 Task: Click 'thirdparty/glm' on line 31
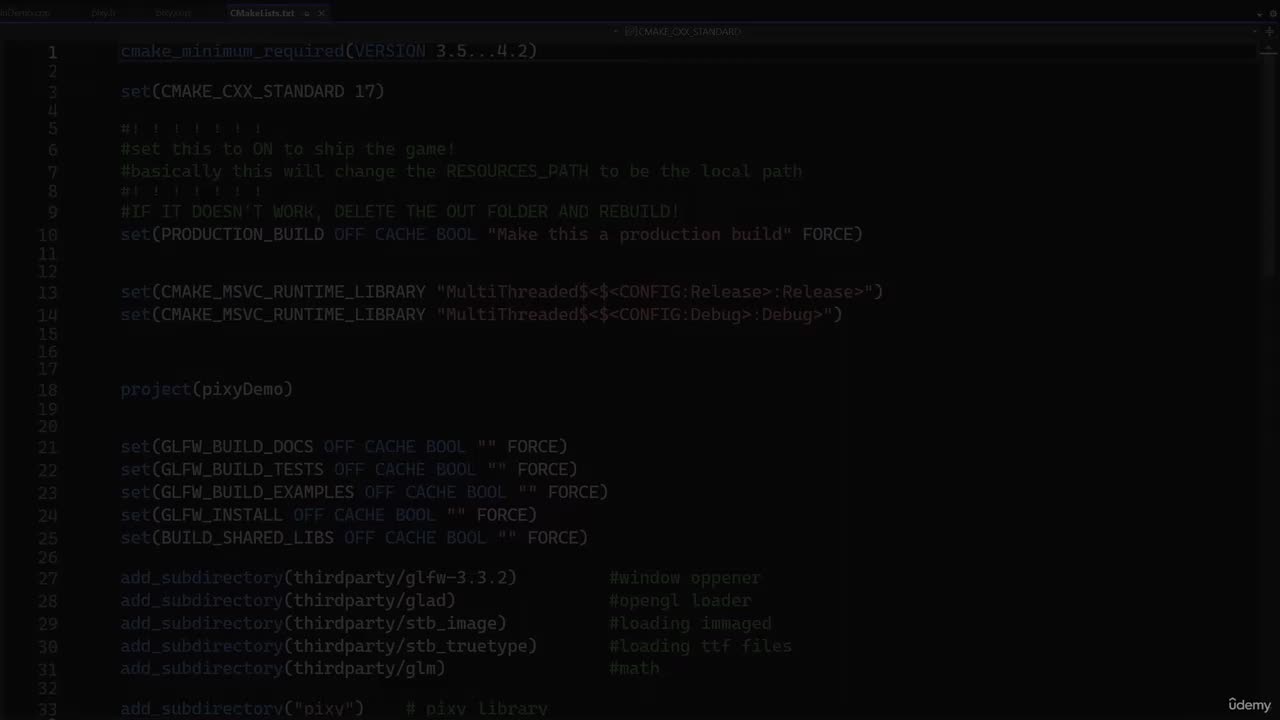click(365, 668)
